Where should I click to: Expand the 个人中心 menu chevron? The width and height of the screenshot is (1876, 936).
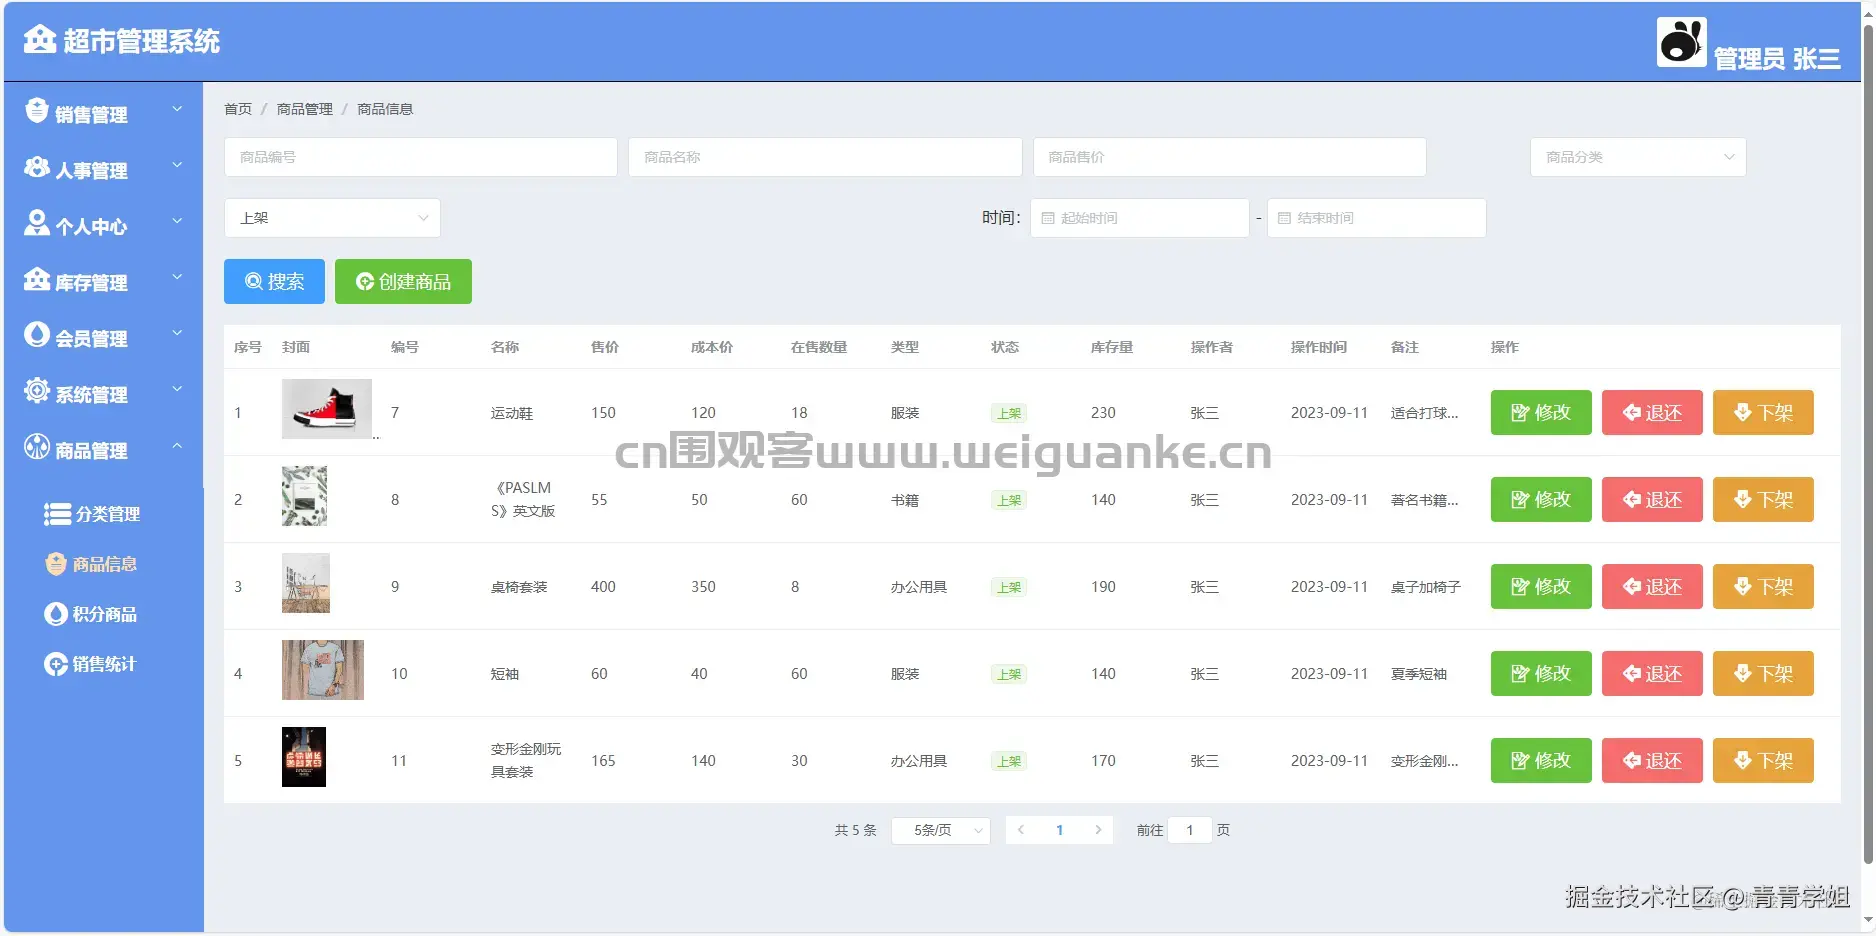tap(177, 221)
